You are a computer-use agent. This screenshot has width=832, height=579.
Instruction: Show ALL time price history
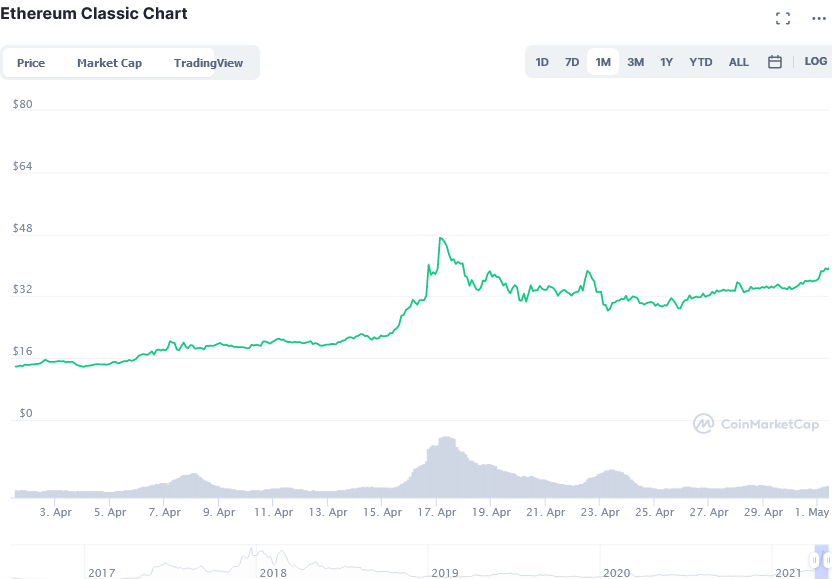click(739, 62)
